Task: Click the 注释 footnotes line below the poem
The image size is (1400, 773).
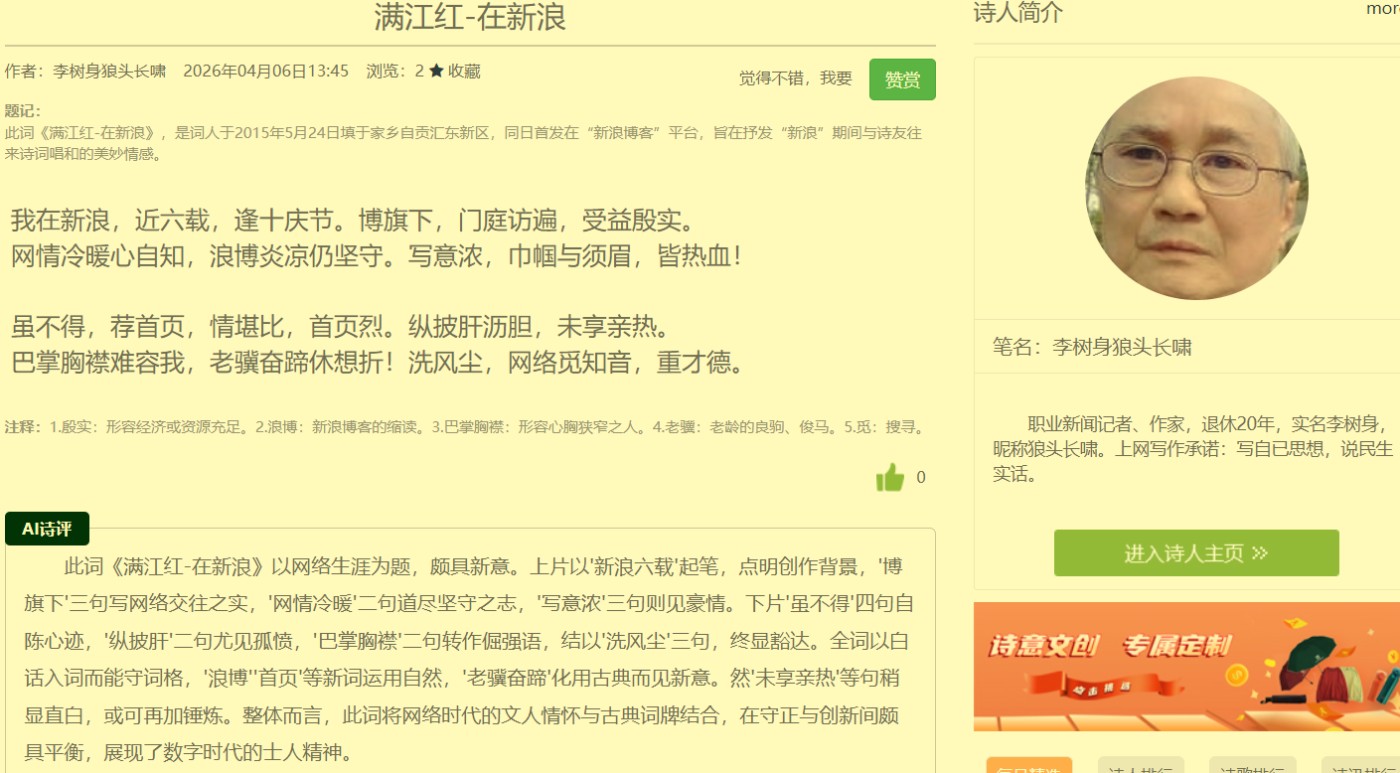Action: pos(463,427)
